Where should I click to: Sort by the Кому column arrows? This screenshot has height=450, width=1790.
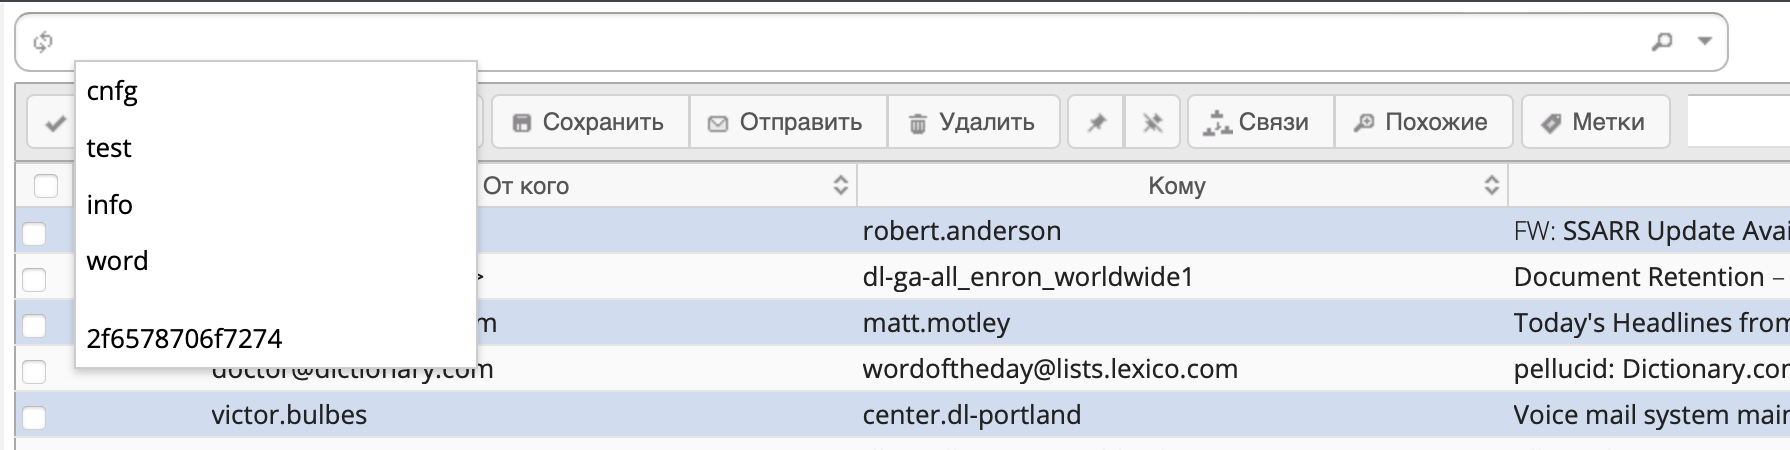coord(1491,185)
